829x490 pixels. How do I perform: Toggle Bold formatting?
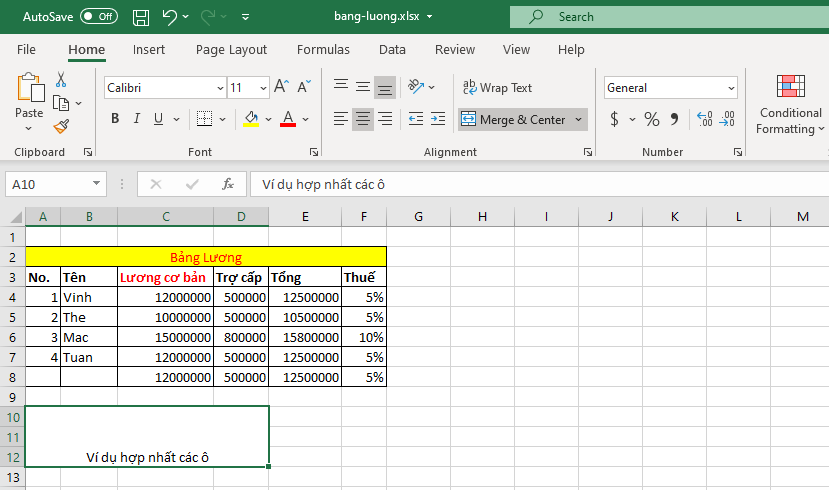click(x=115, y=118)
